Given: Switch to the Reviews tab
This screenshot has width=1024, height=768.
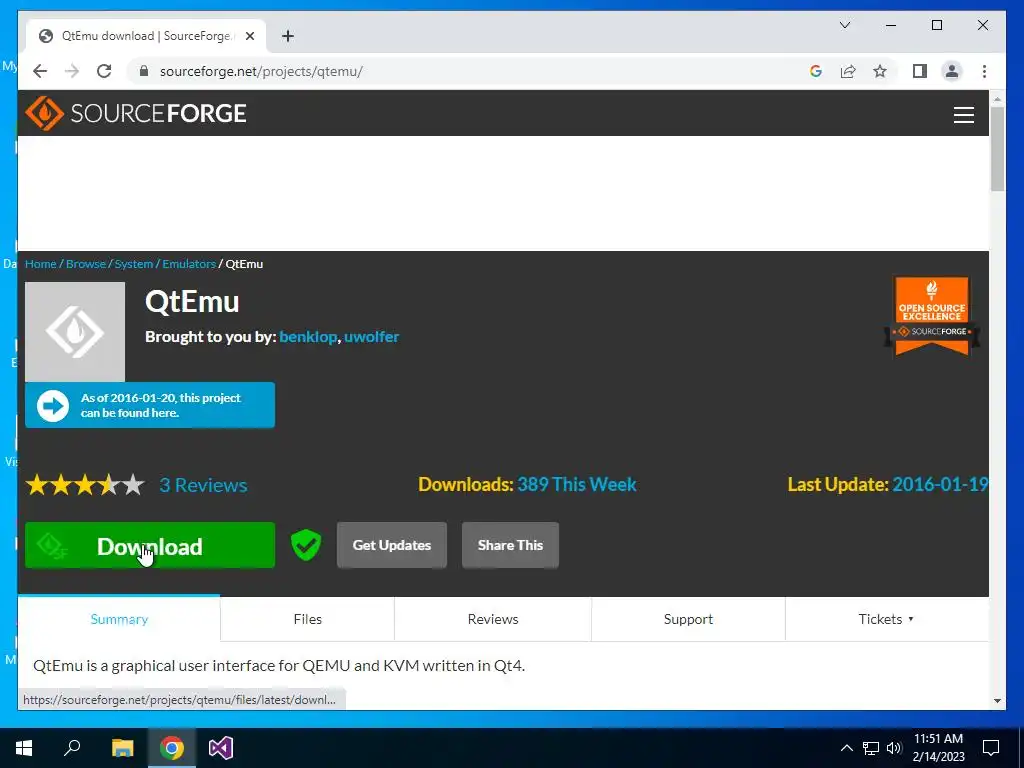Looking at the screenshot, I should (493, 619).
